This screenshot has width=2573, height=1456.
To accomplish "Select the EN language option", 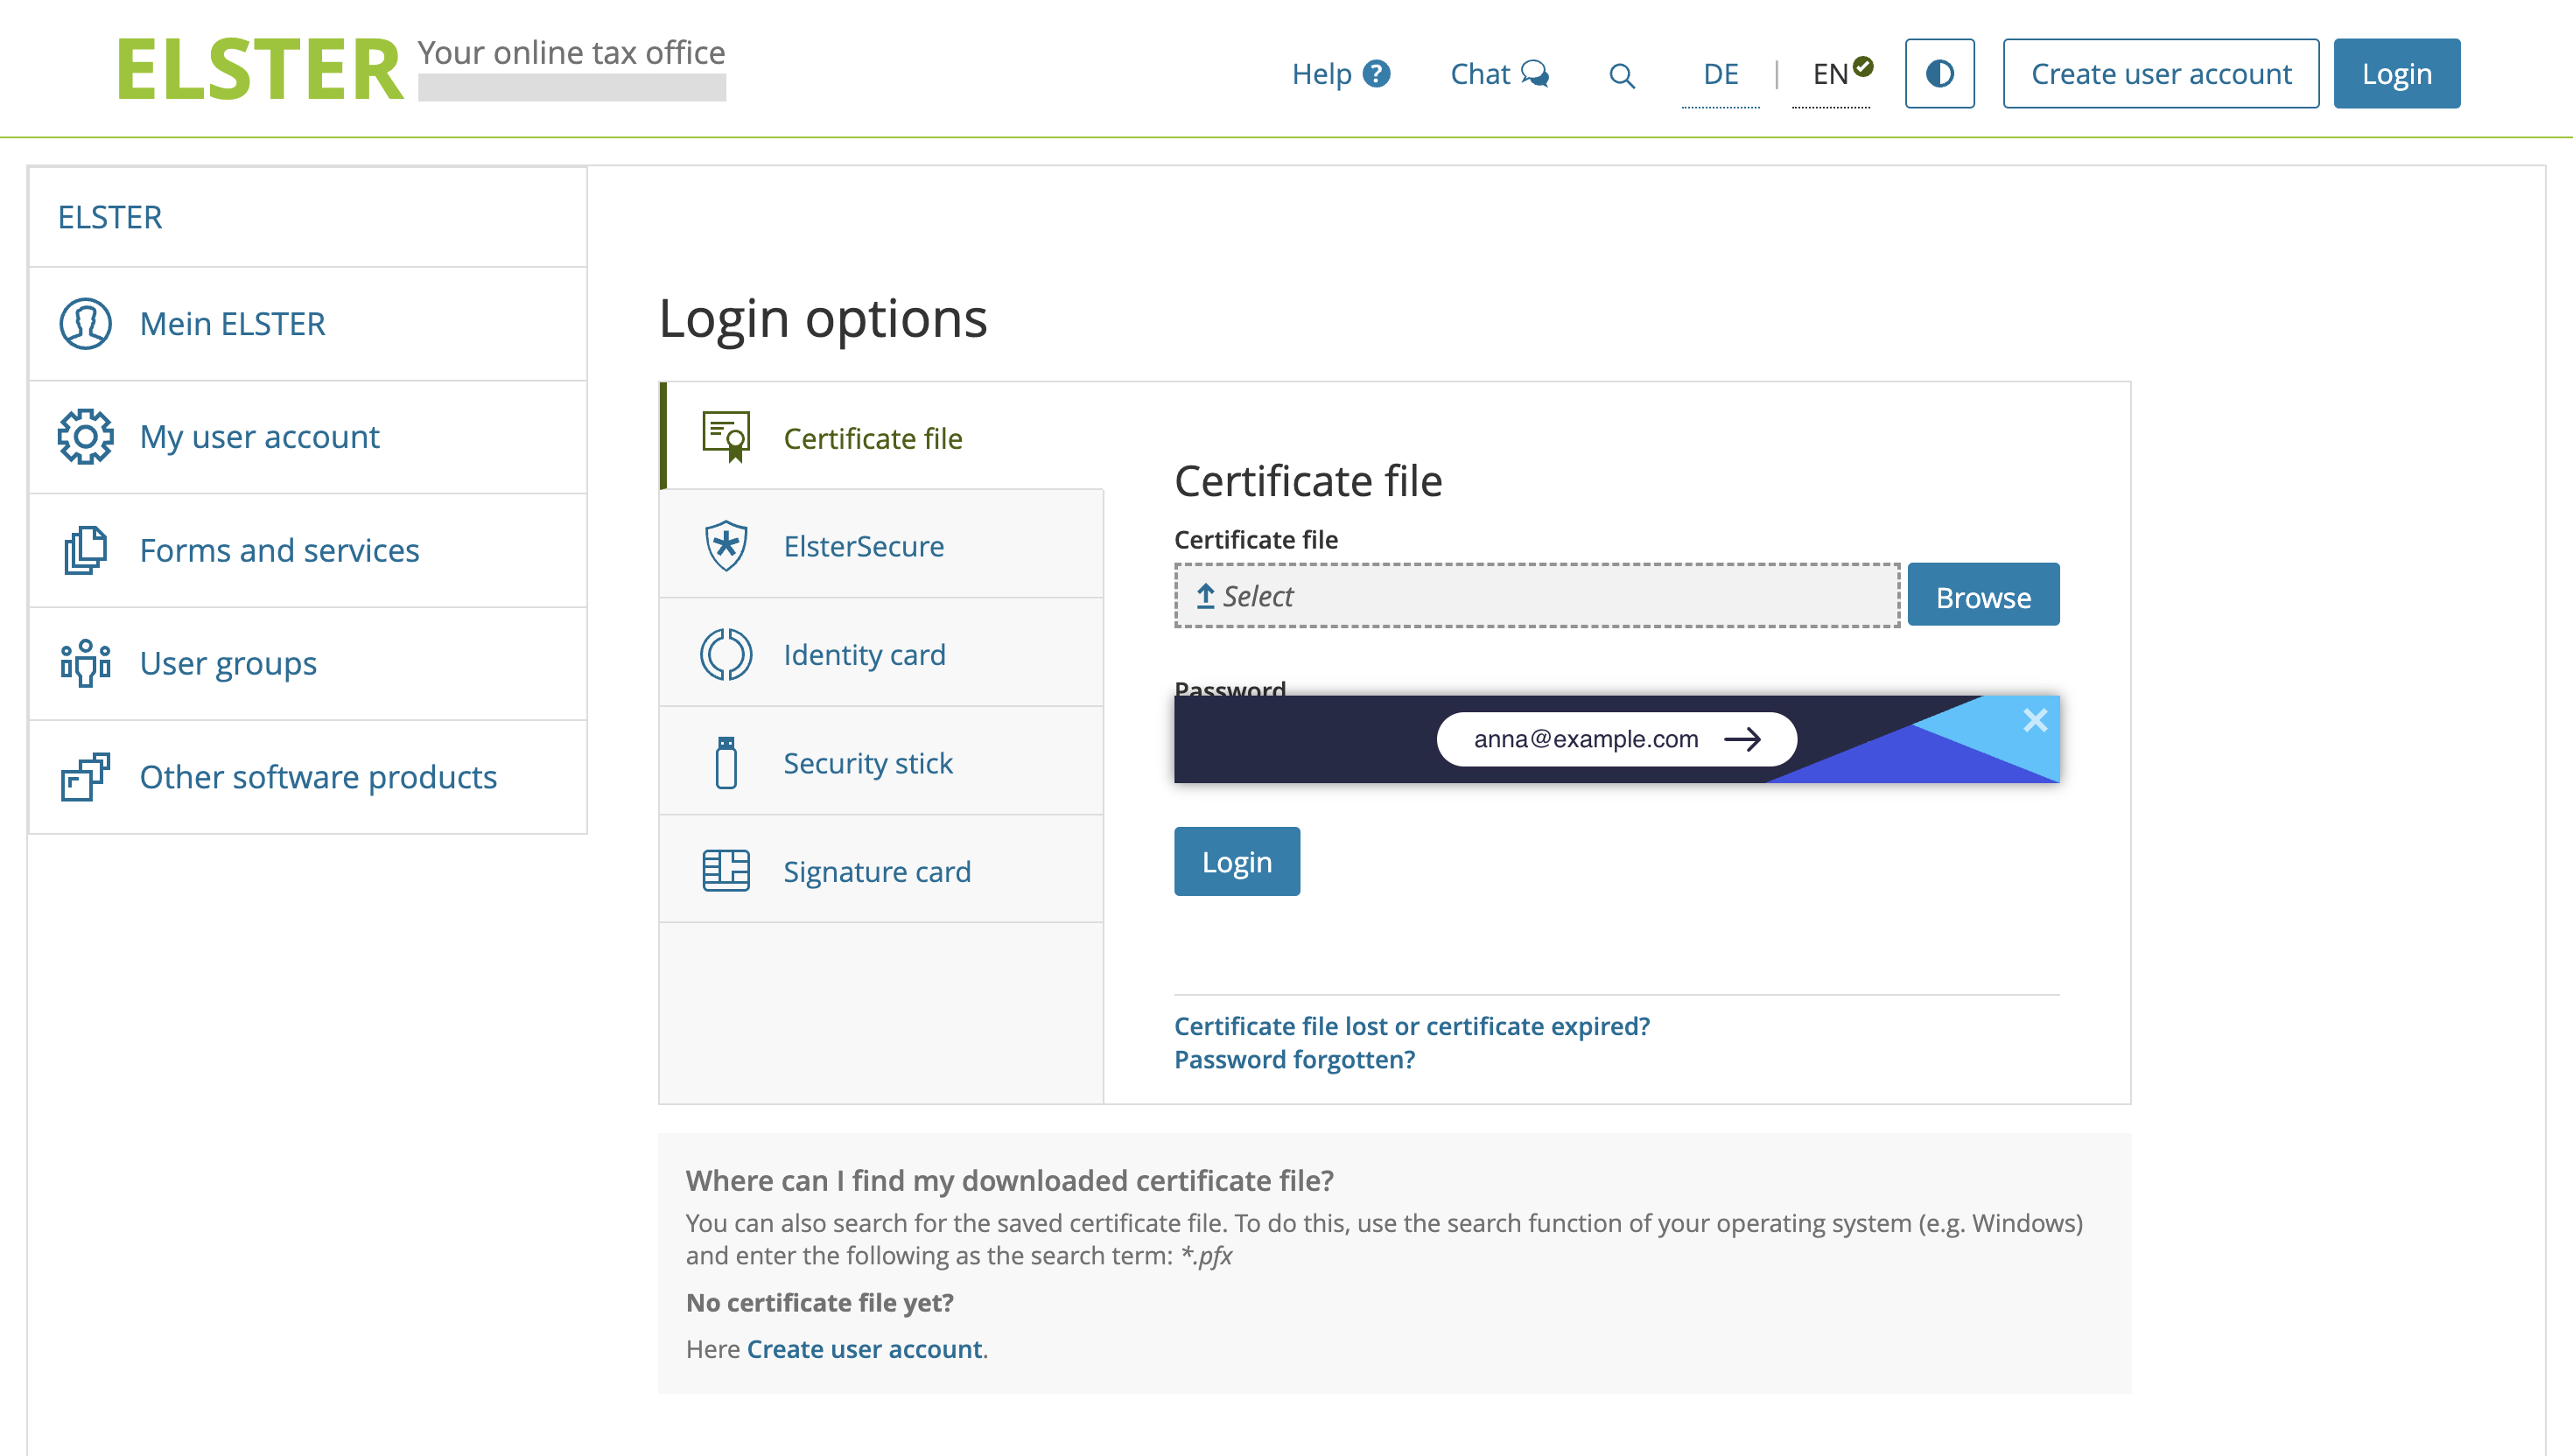I will point(1830,74).
